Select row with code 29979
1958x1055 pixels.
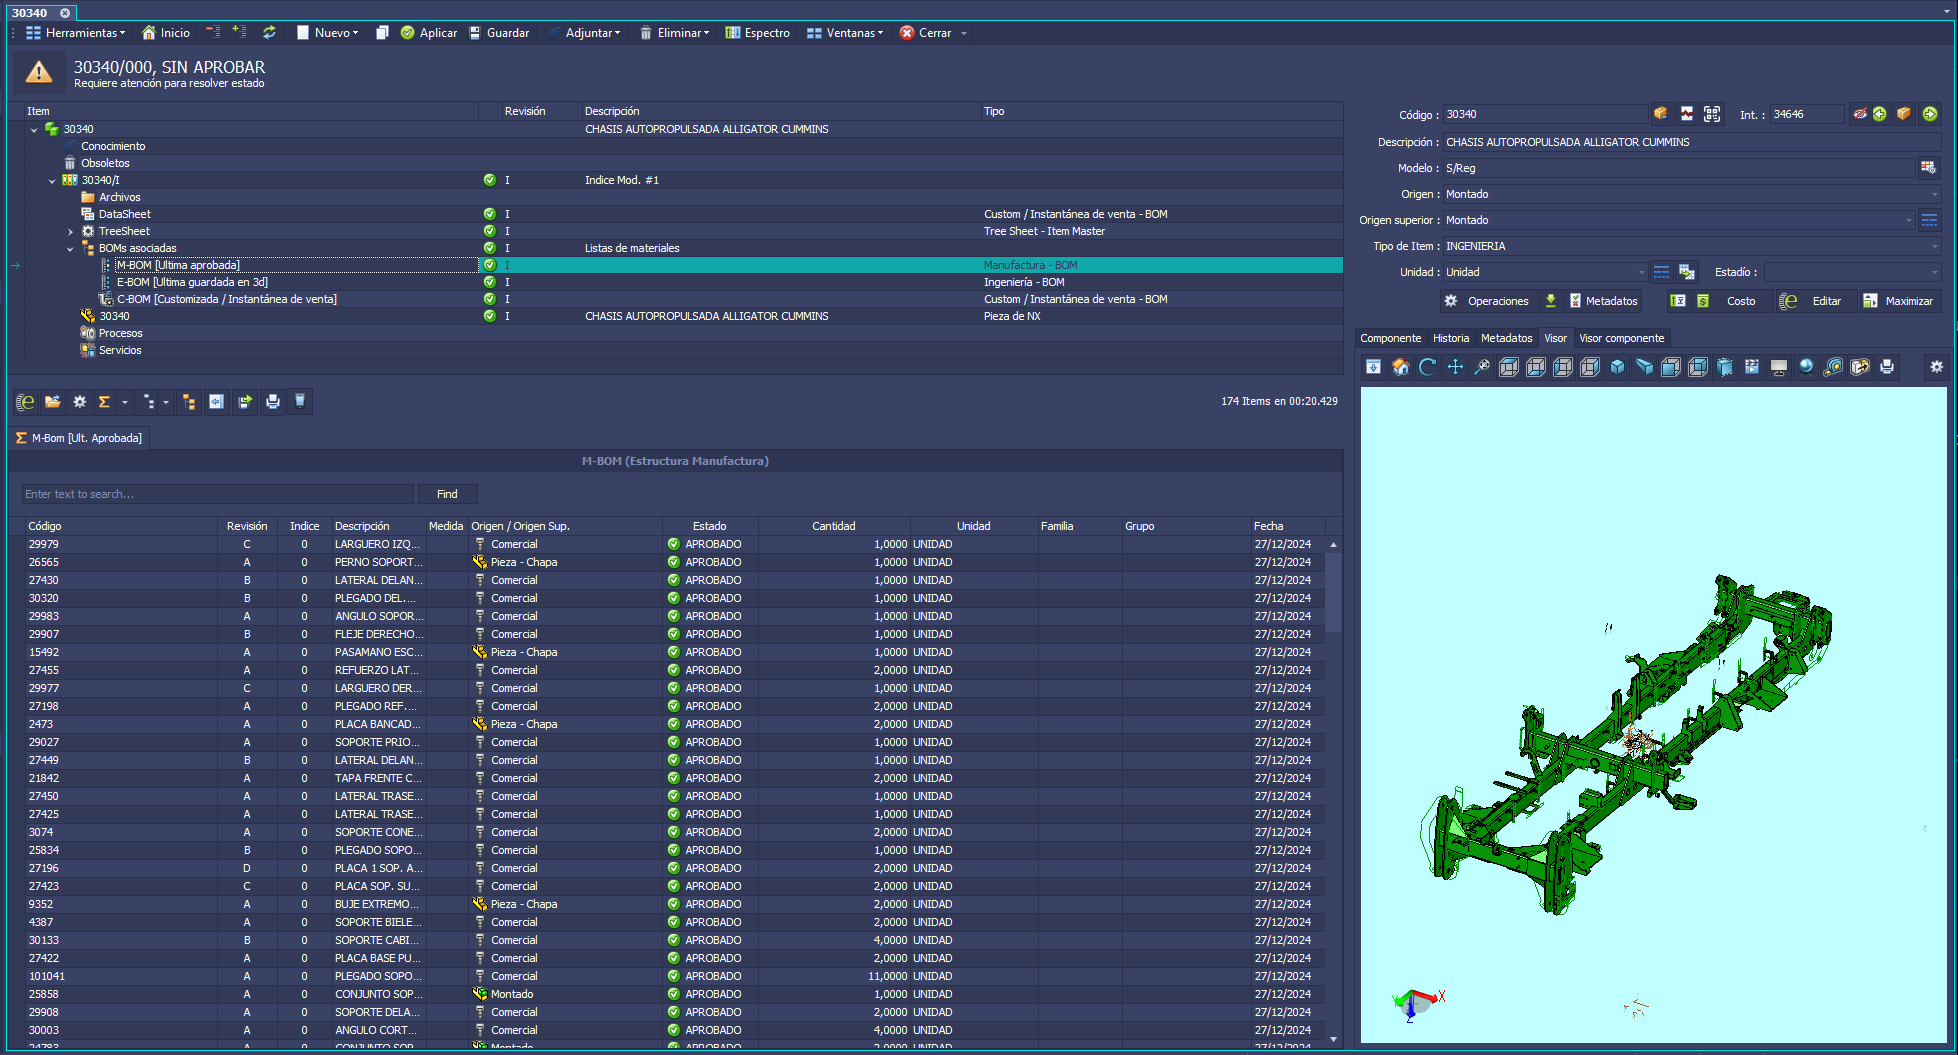(x=675, y=545)
